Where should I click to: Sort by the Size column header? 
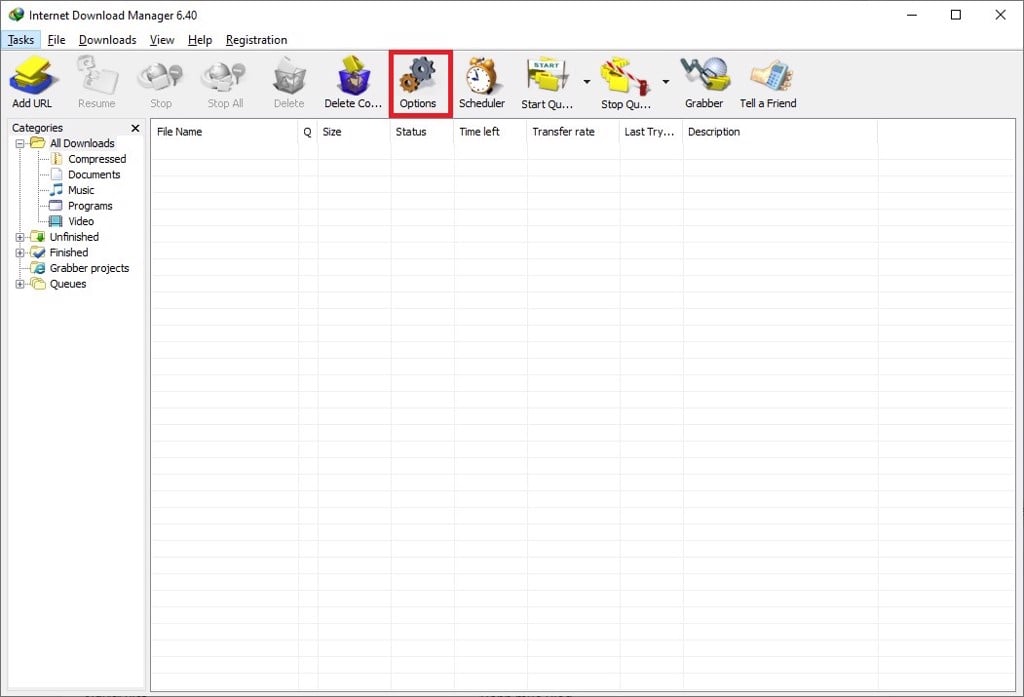coord(354,132)
